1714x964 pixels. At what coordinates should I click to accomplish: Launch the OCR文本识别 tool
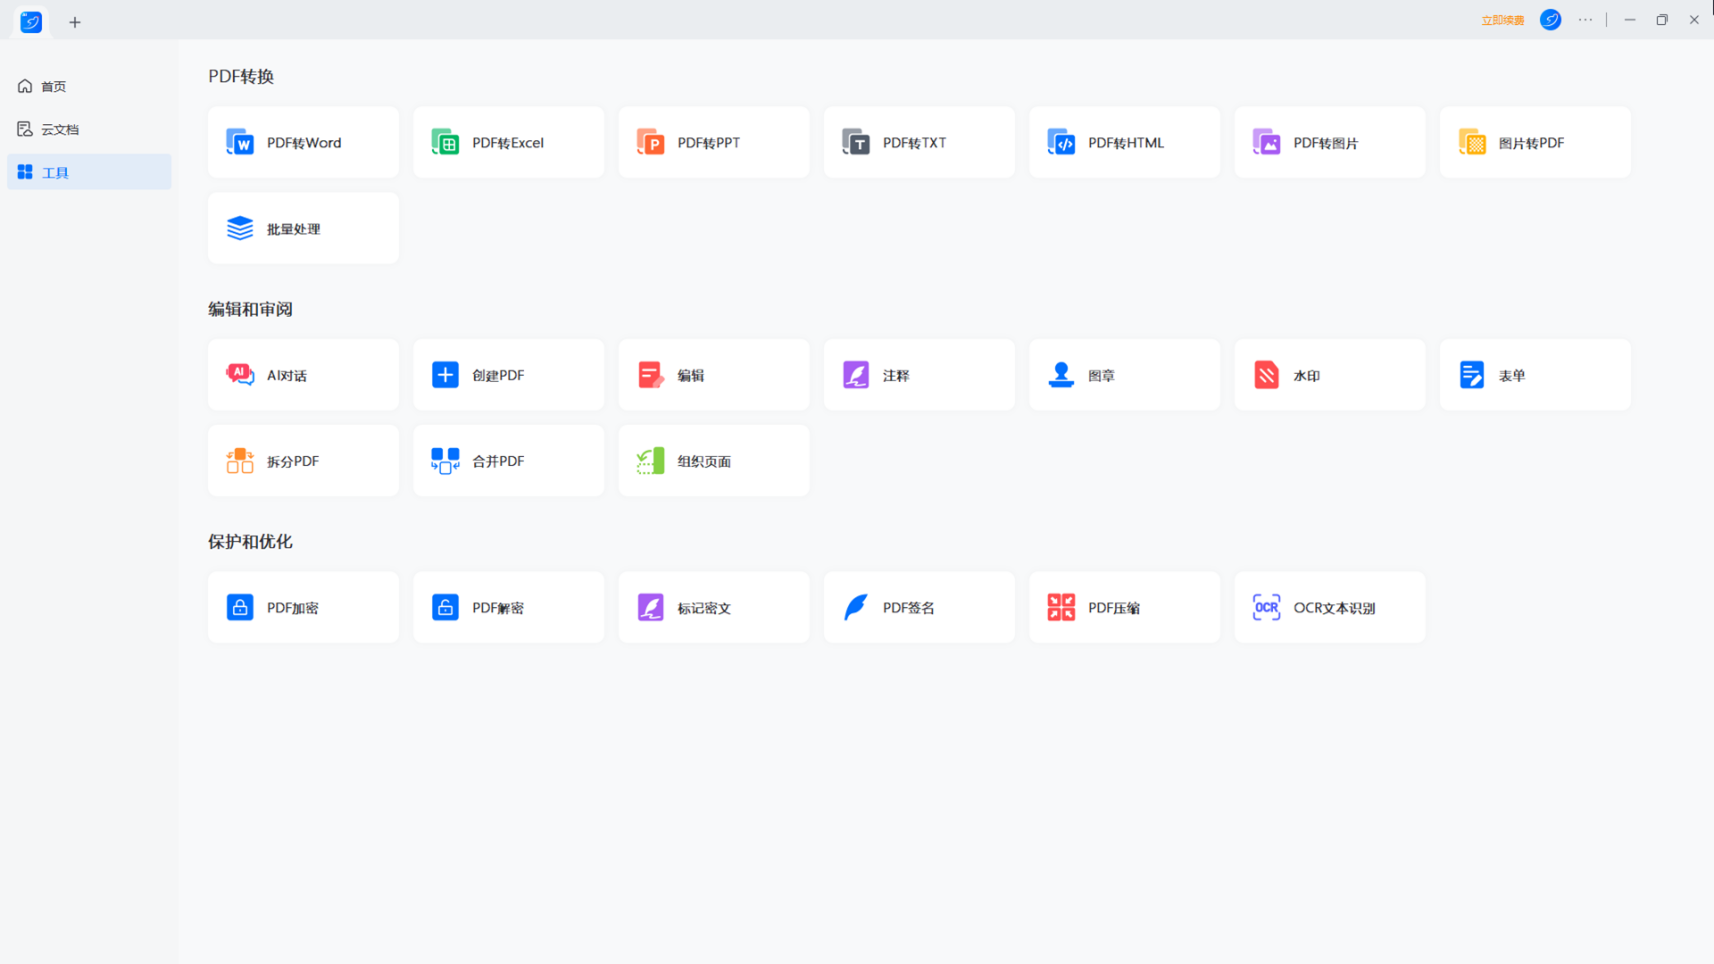1330,607
